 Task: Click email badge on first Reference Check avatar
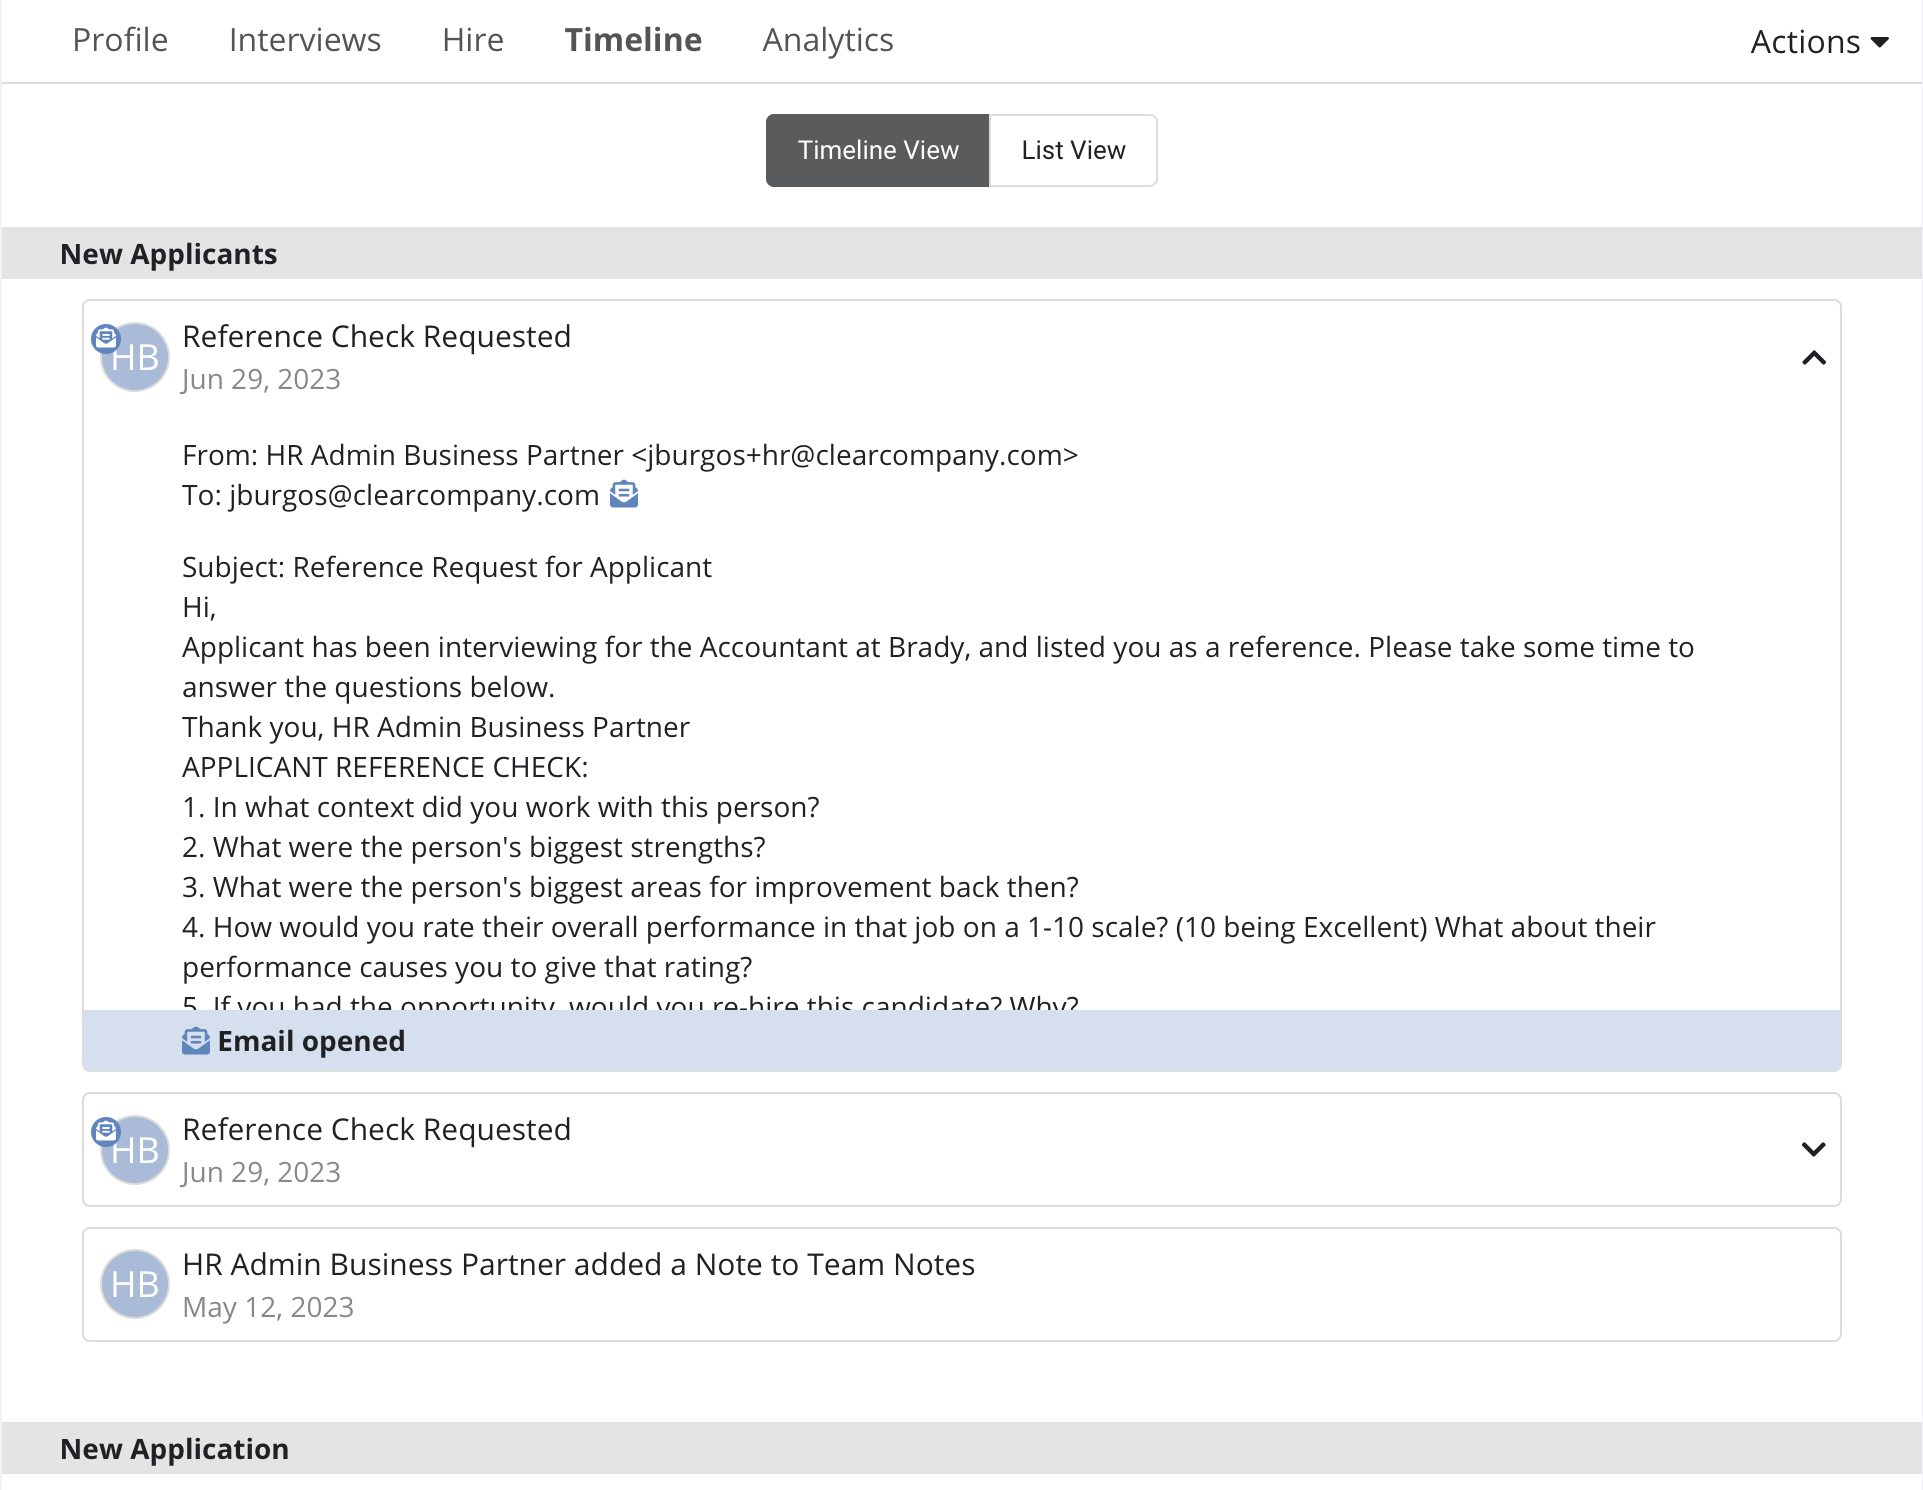click(105, 339)
